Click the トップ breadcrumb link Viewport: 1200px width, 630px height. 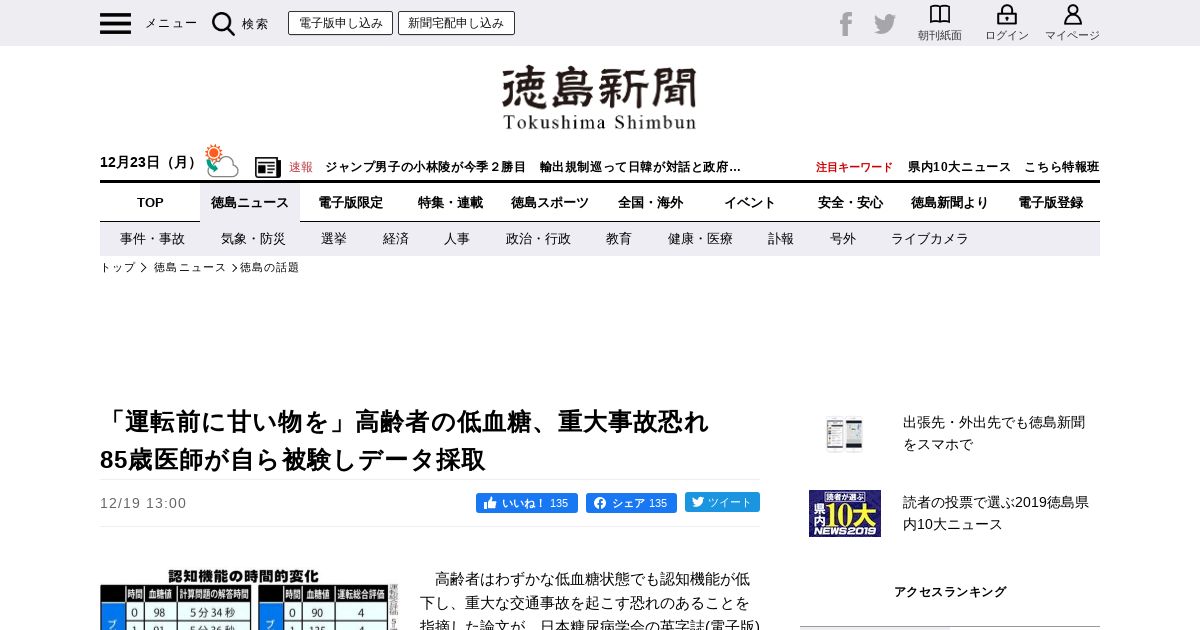point(117,268)
